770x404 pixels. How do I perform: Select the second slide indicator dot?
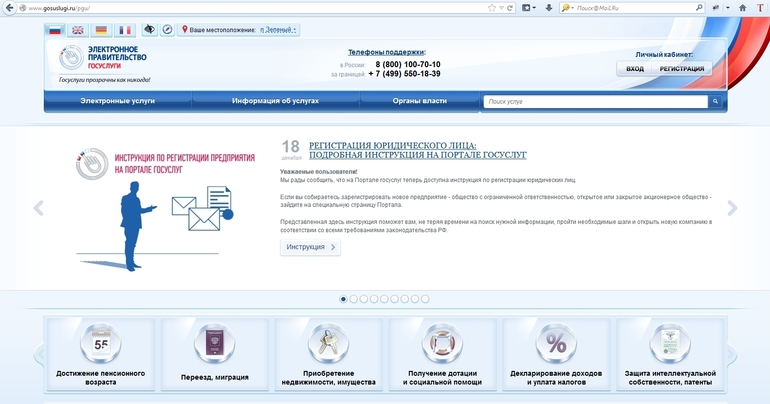click(354, 299)
